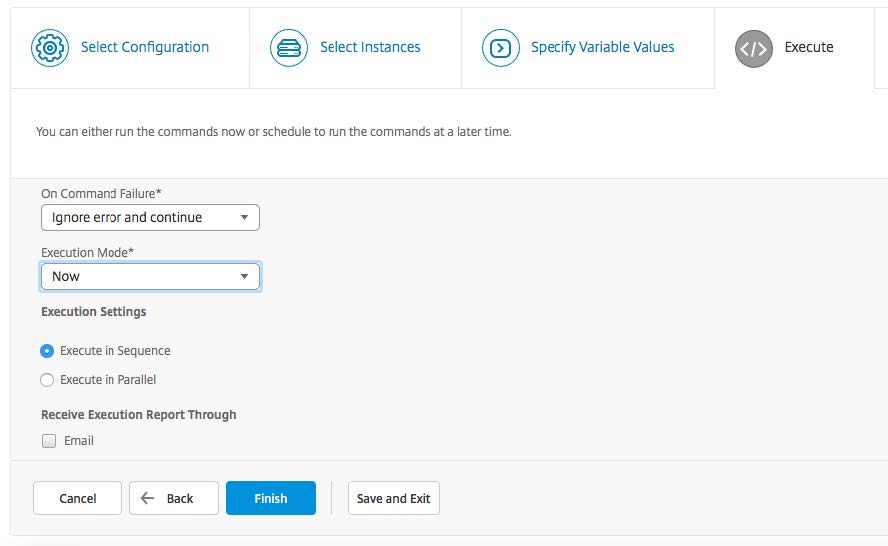The image size is (888, 546).
Task: Open the Select Configuration step tab
Action: [130, 48]
